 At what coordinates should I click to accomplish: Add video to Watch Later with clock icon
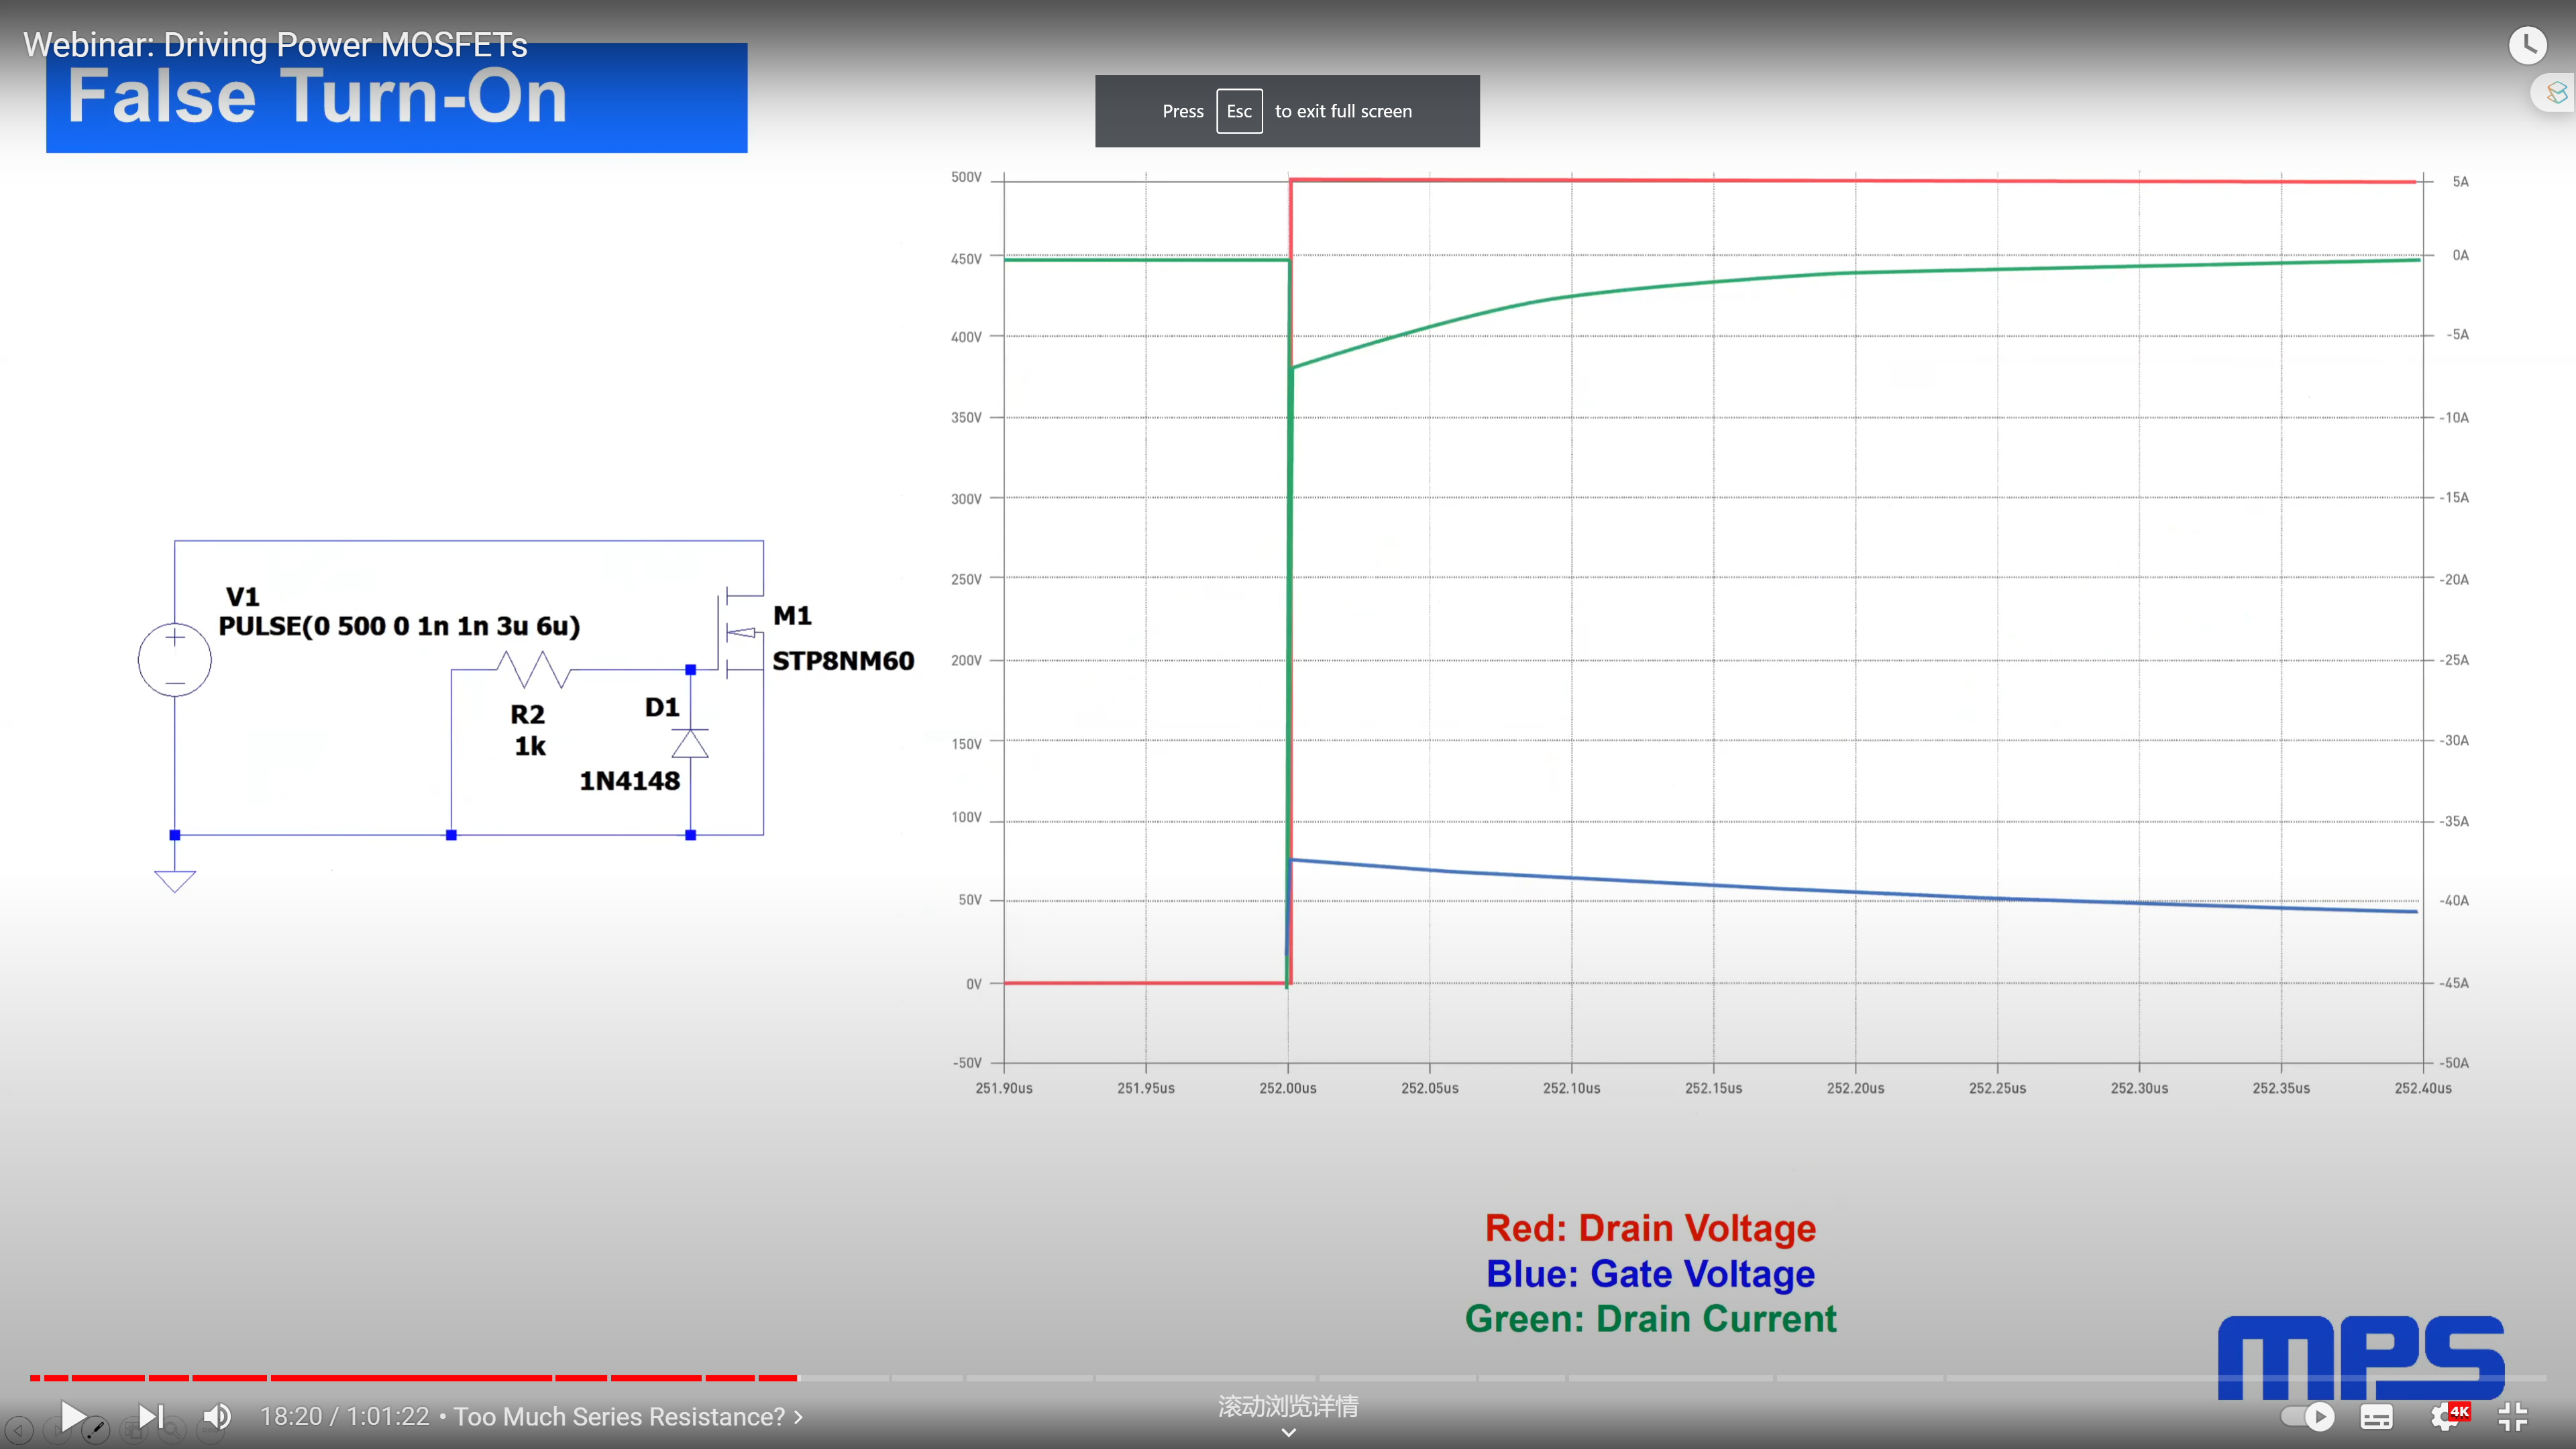(x=2527, y=45)
